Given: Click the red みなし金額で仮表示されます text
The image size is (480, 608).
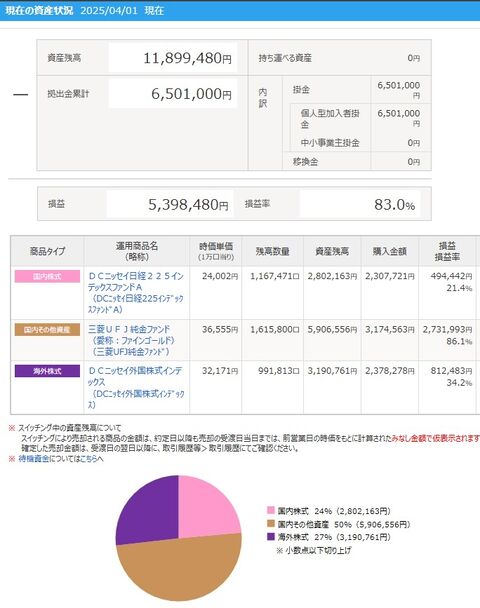Looking at the screenshot, I should [x=435, y=438].
